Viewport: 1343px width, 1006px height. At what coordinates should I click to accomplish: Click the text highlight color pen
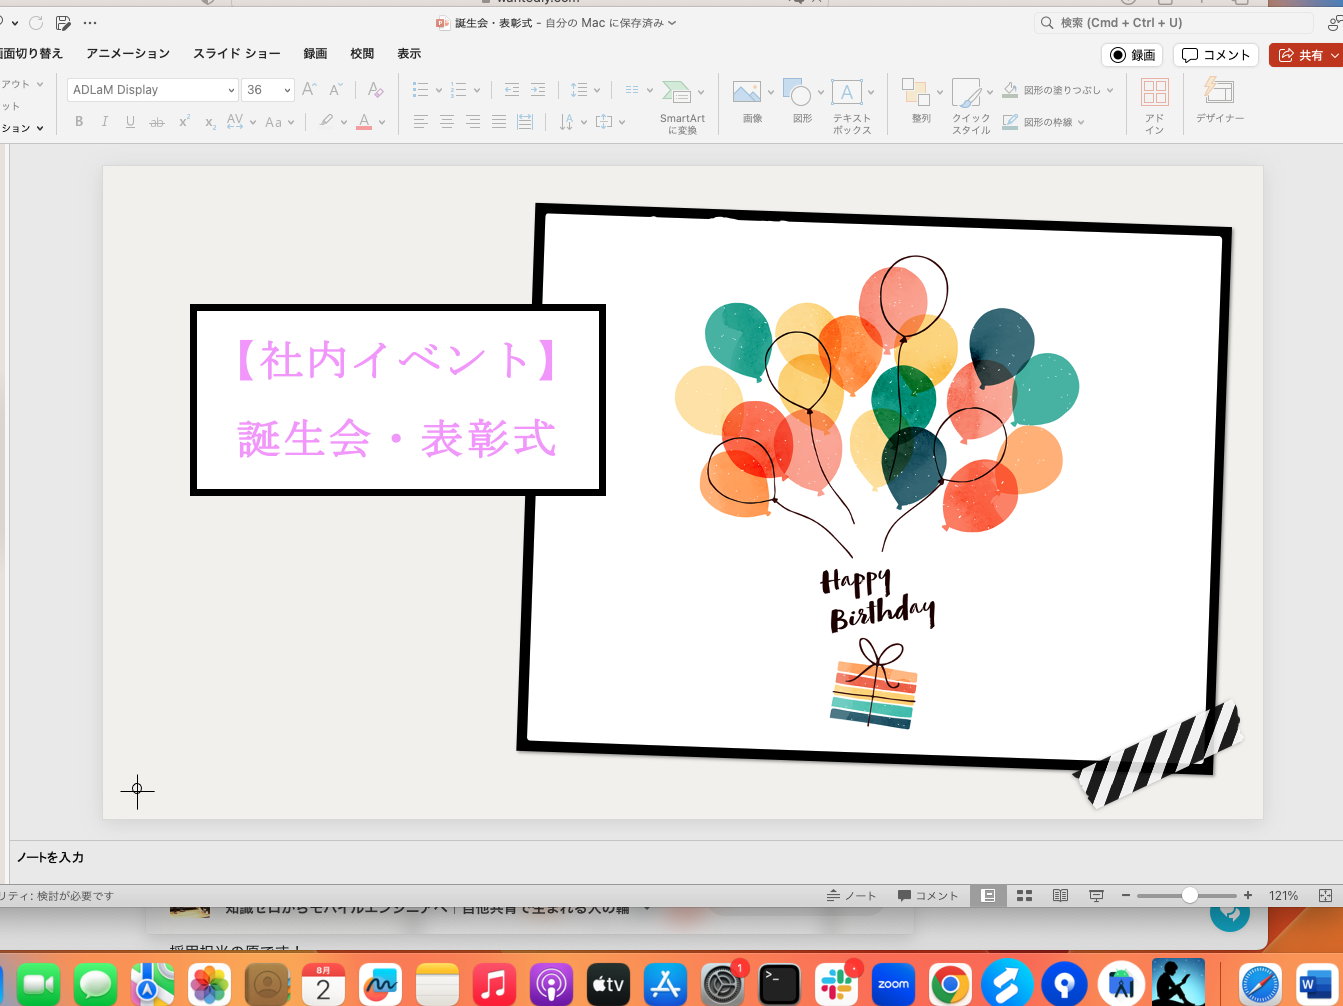326,122
